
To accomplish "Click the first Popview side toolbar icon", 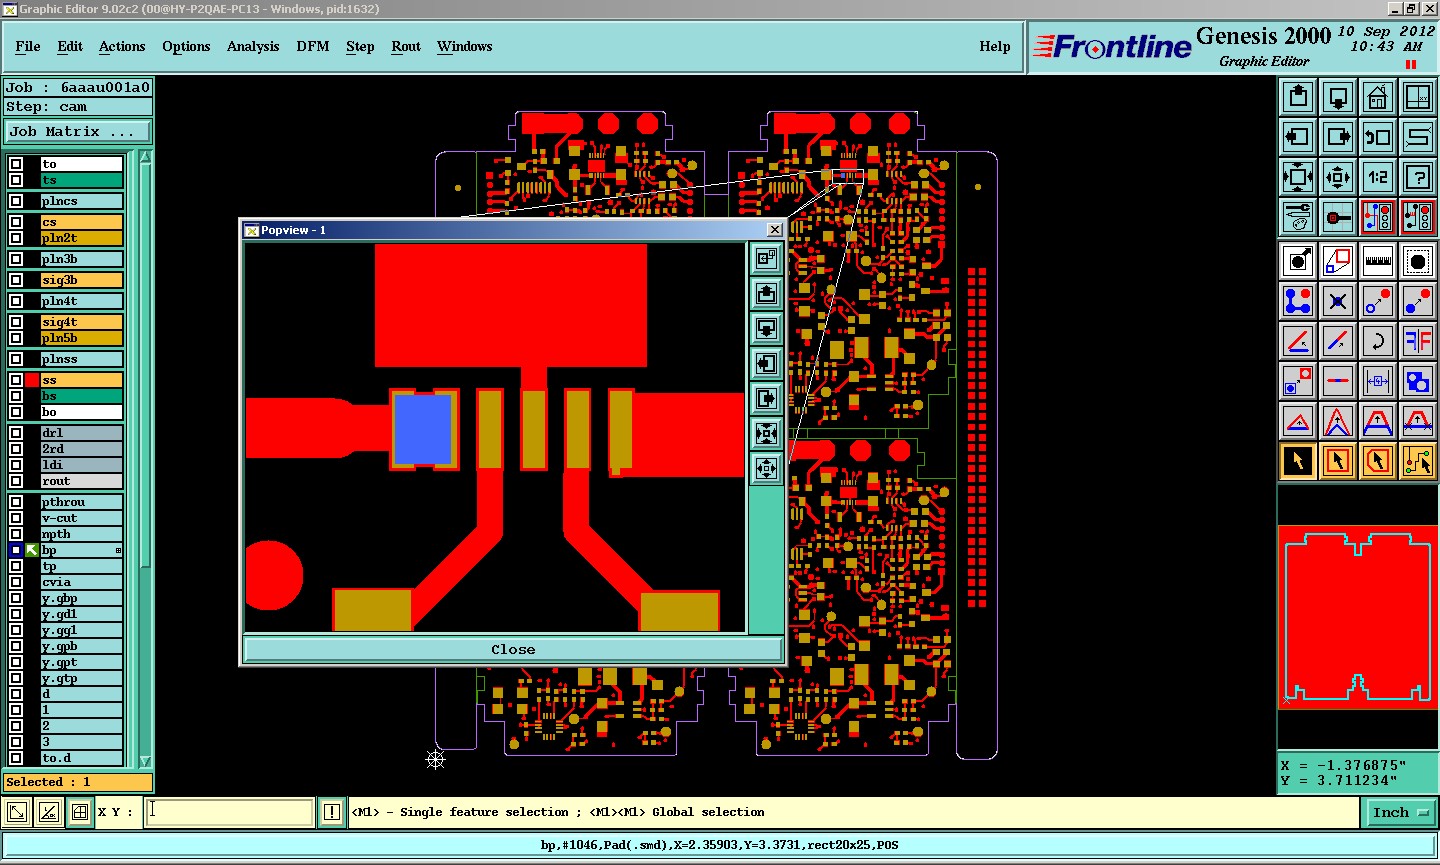I will 766,259.
